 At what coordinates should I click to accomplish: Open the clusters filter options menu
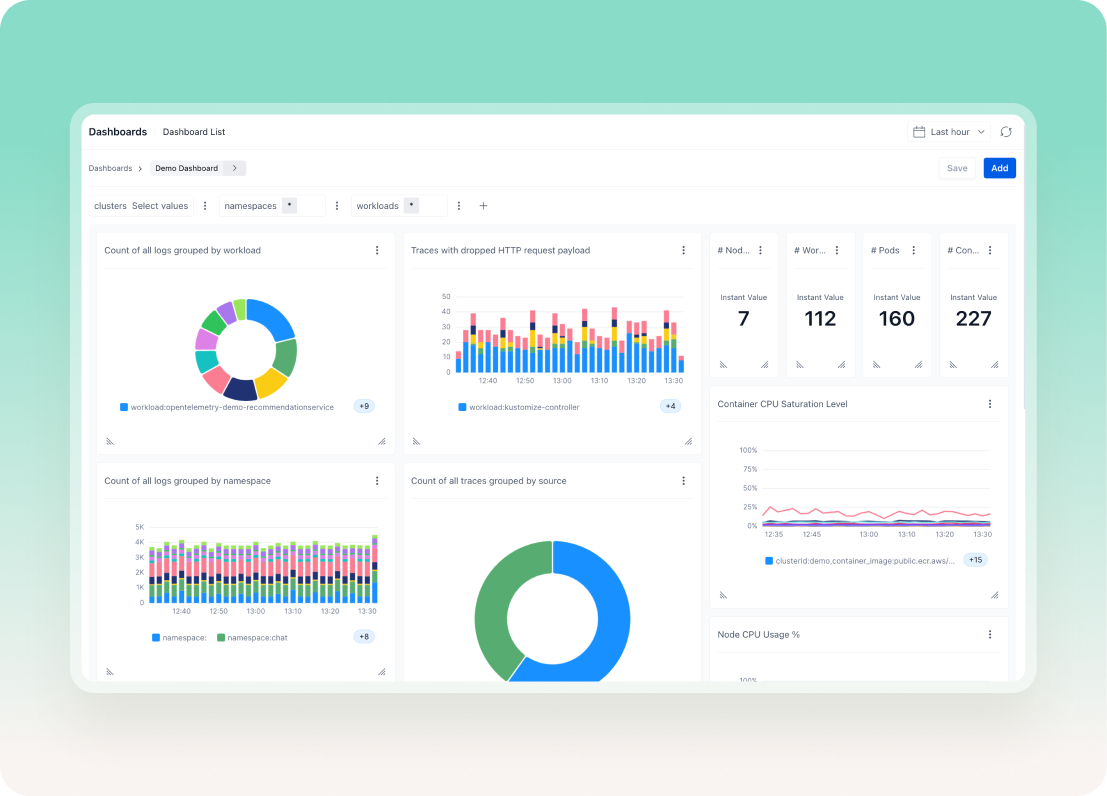205,206
